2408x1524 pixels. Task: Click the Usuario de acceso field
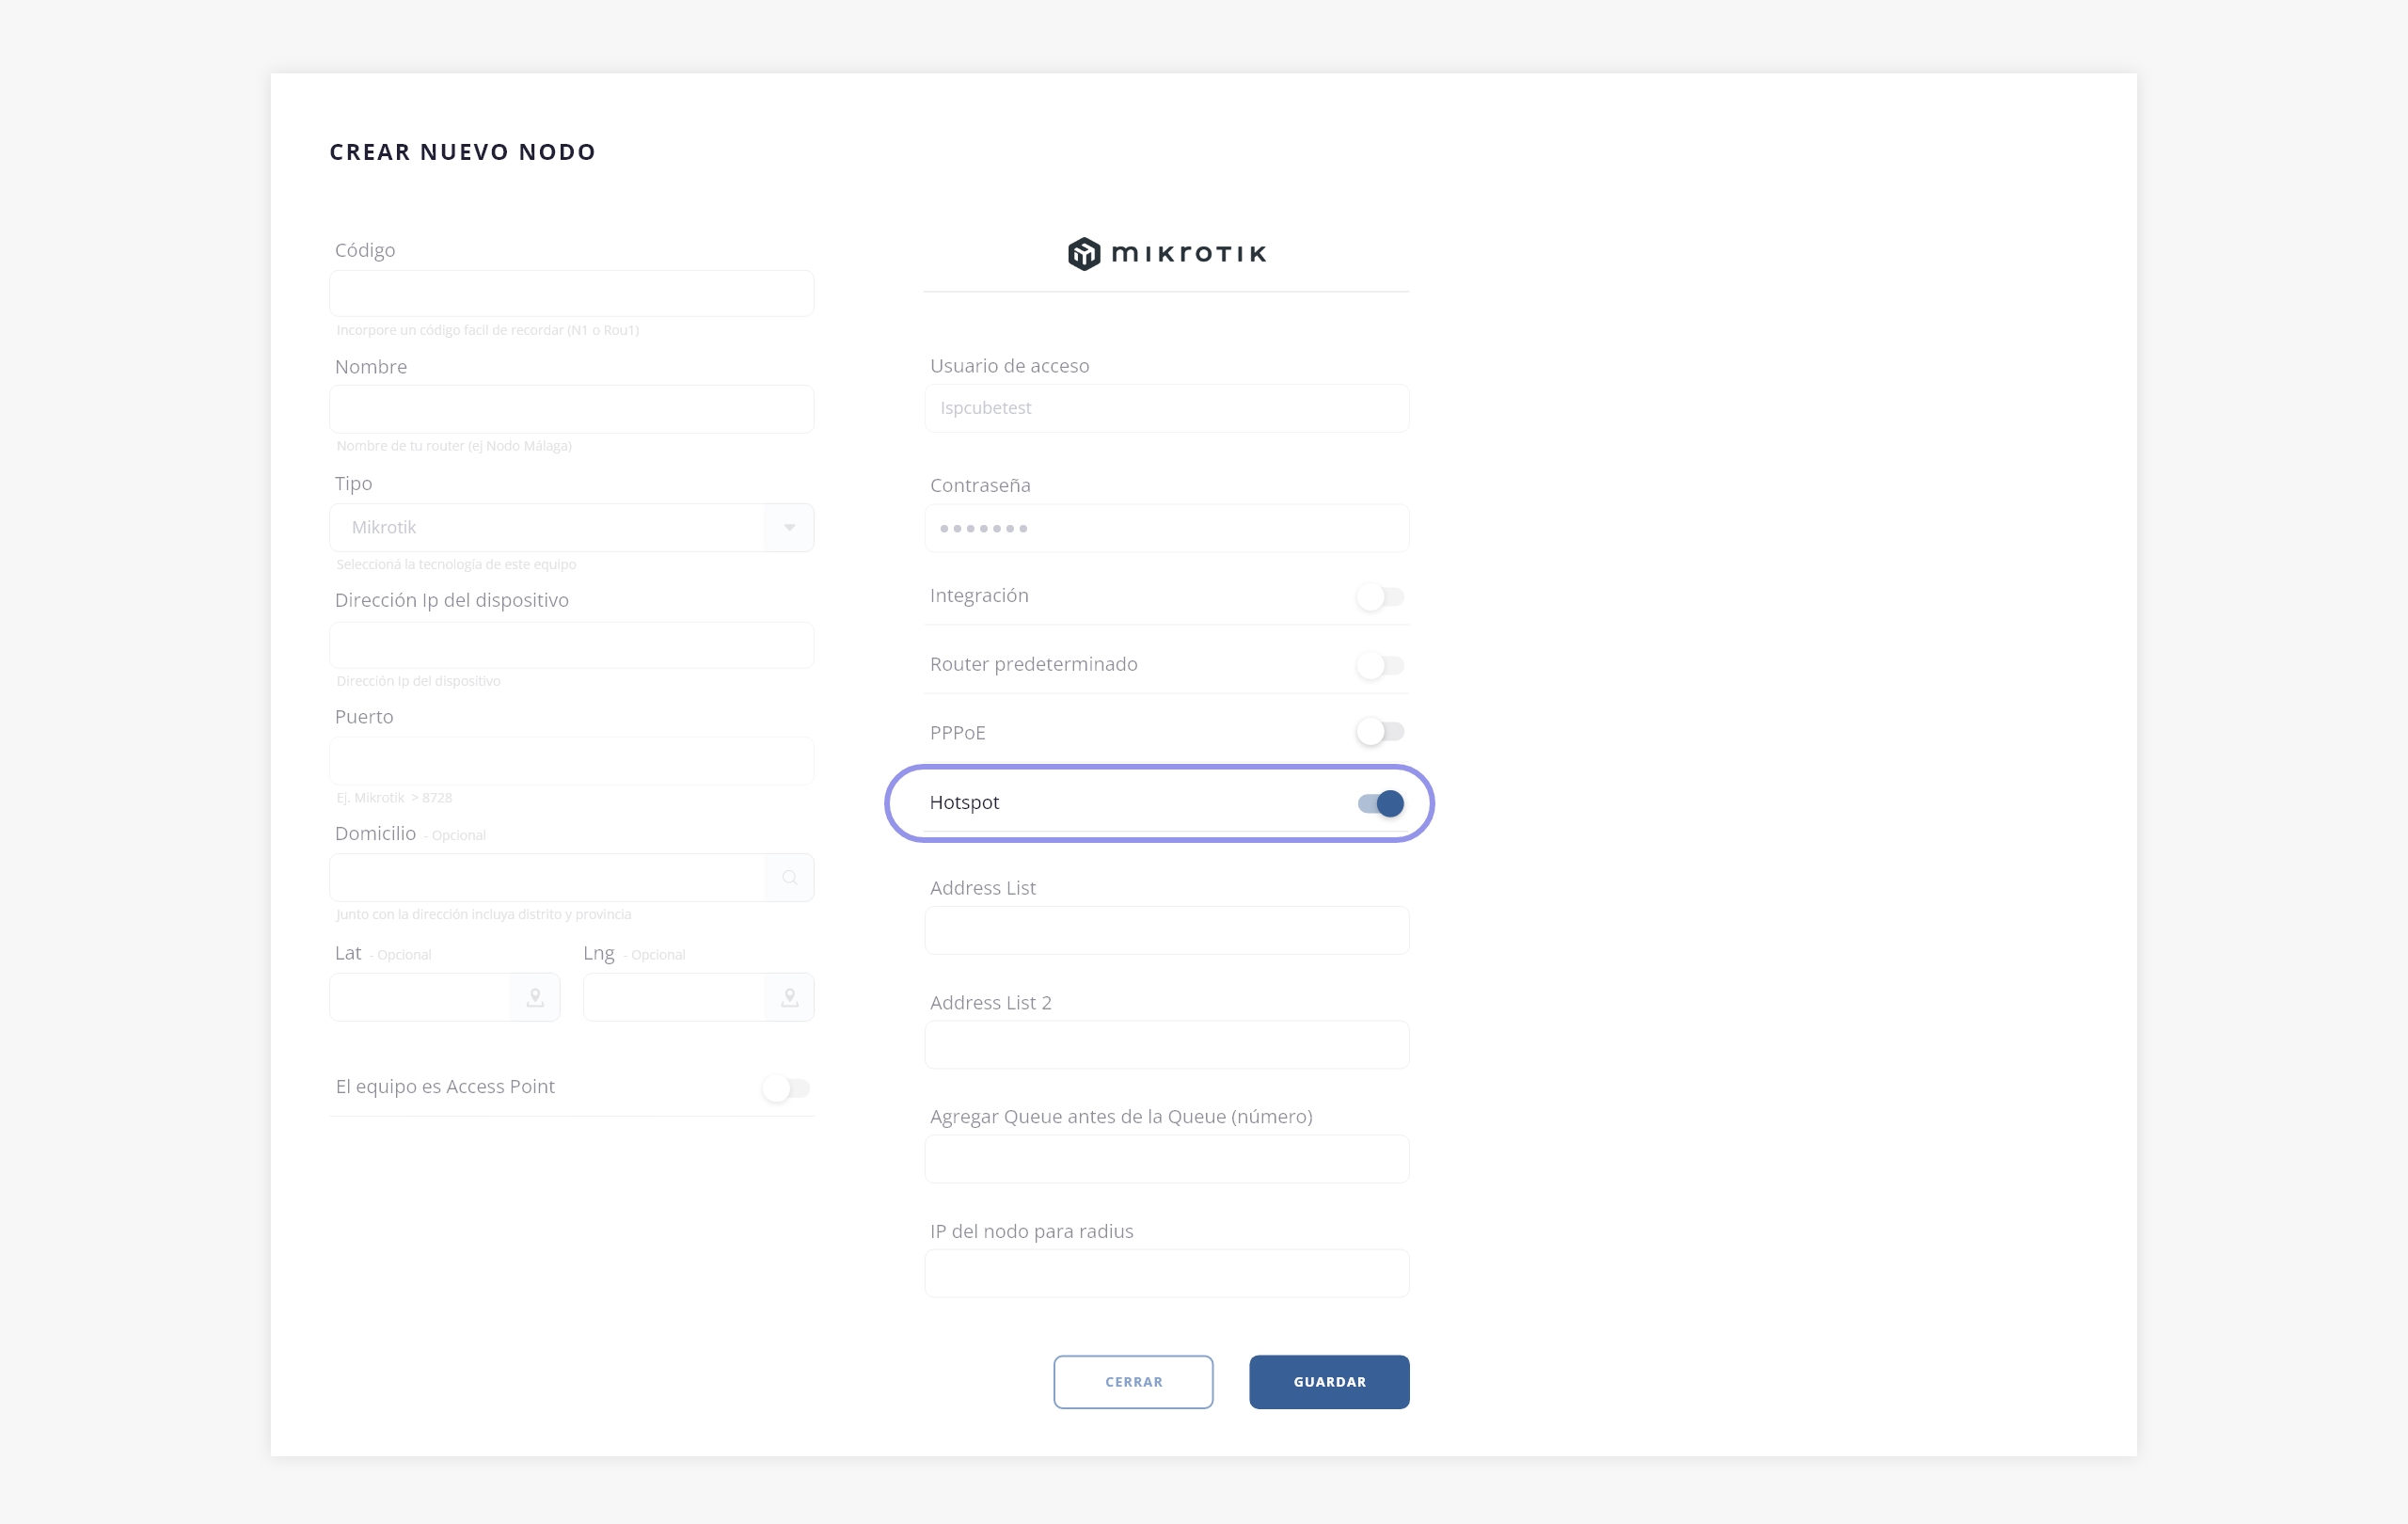click(1166, 408)
